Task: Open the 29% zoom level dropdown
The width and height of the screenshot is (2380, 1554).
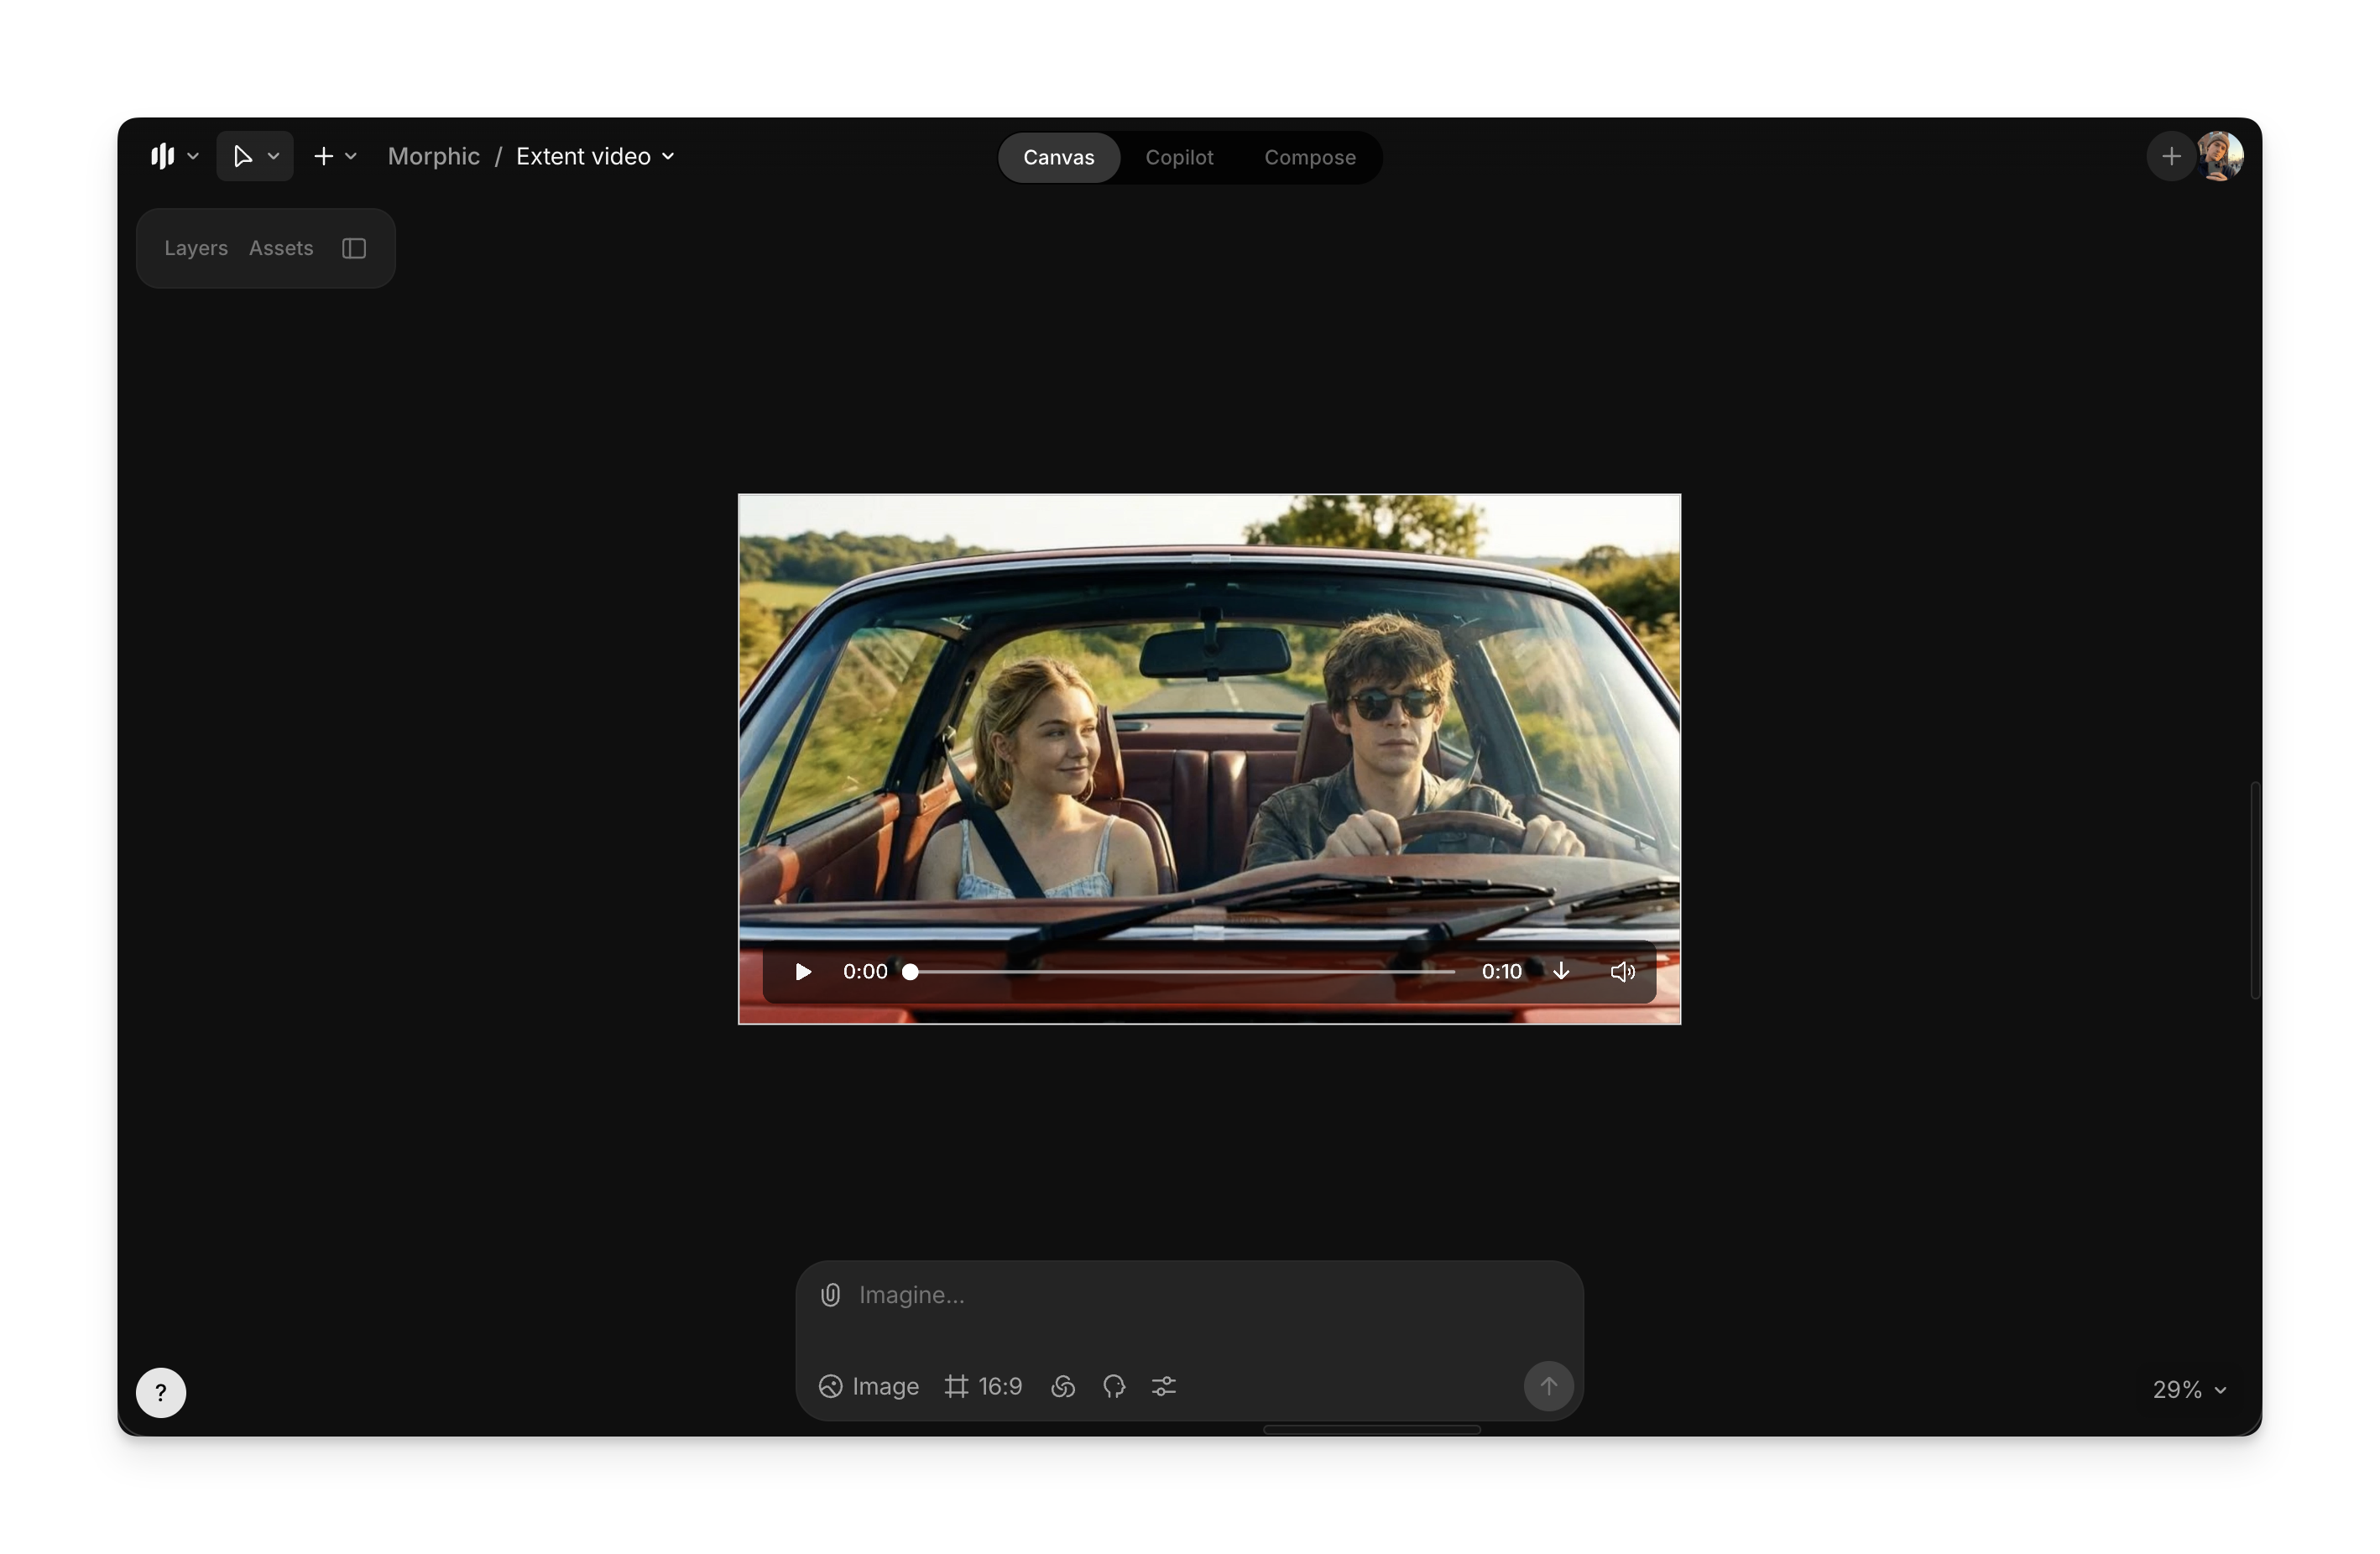Action: point(2189,1389)
